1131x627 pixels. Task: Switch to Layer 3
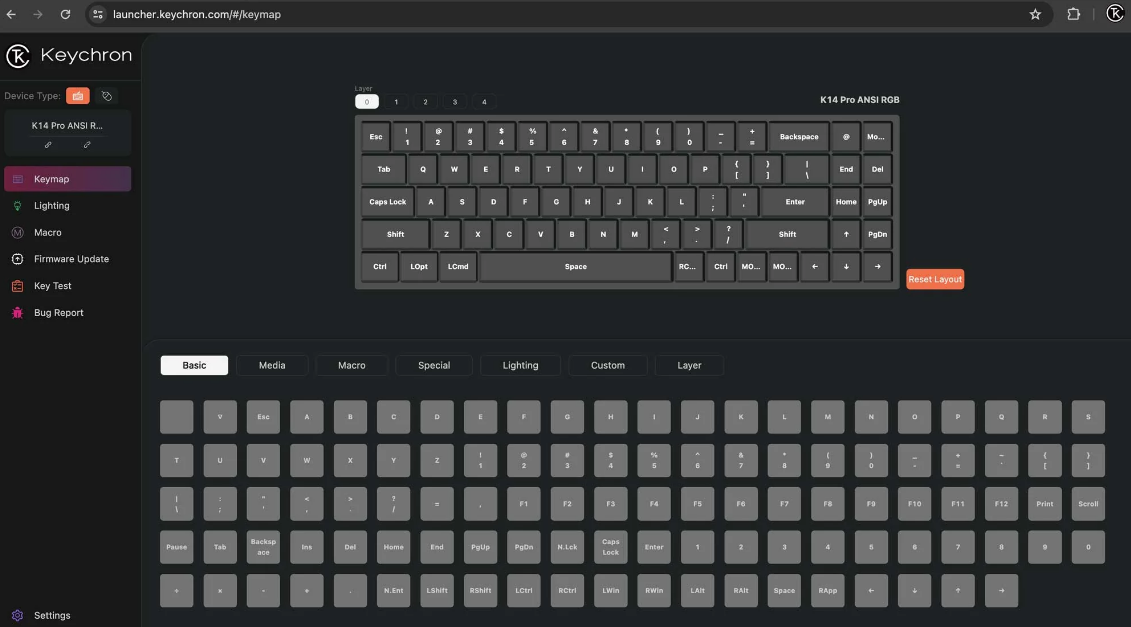click(454, 102)
